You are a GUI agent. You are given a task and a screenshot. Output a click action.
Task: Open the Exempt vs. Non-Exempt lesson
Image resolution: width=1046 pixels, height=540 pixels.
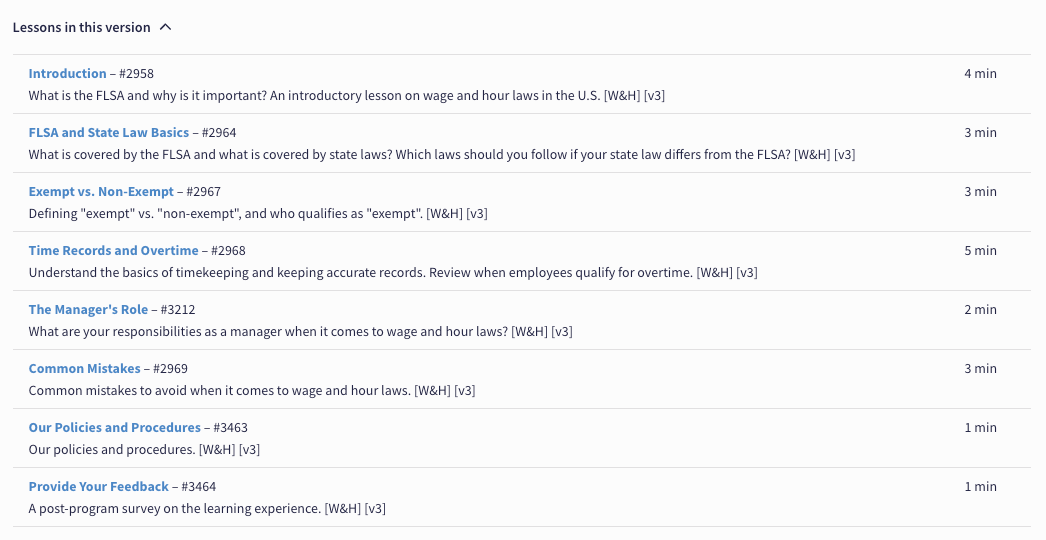point(101,192)
